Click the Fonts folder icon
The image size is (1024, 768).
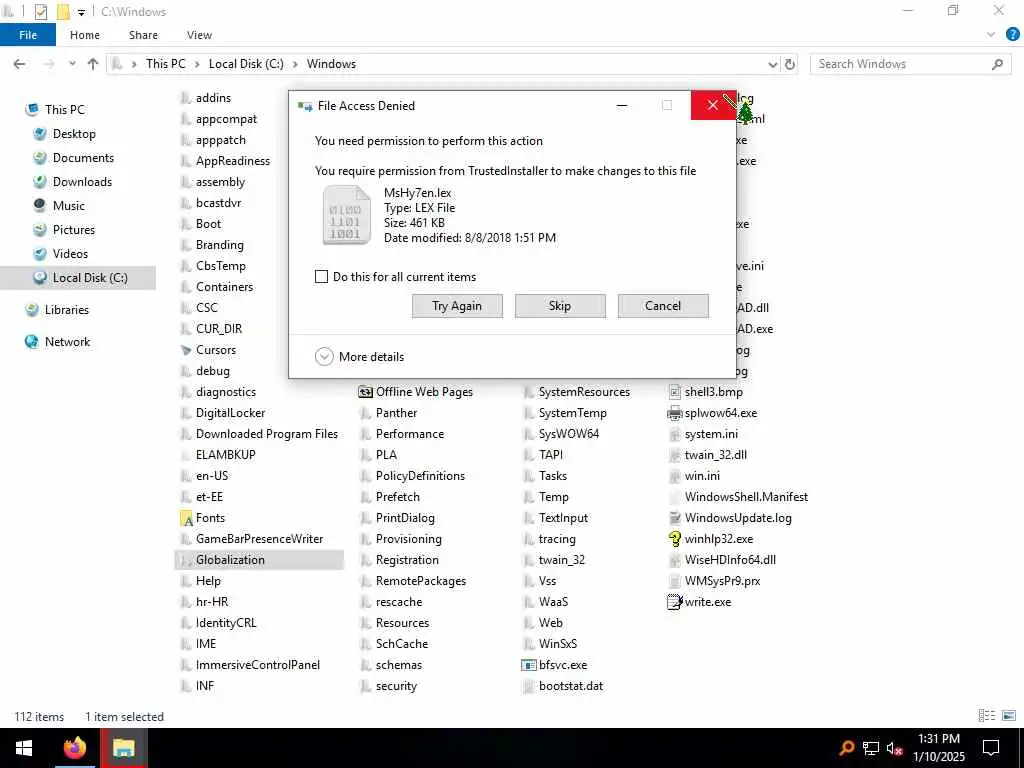[x=186, y=519]
